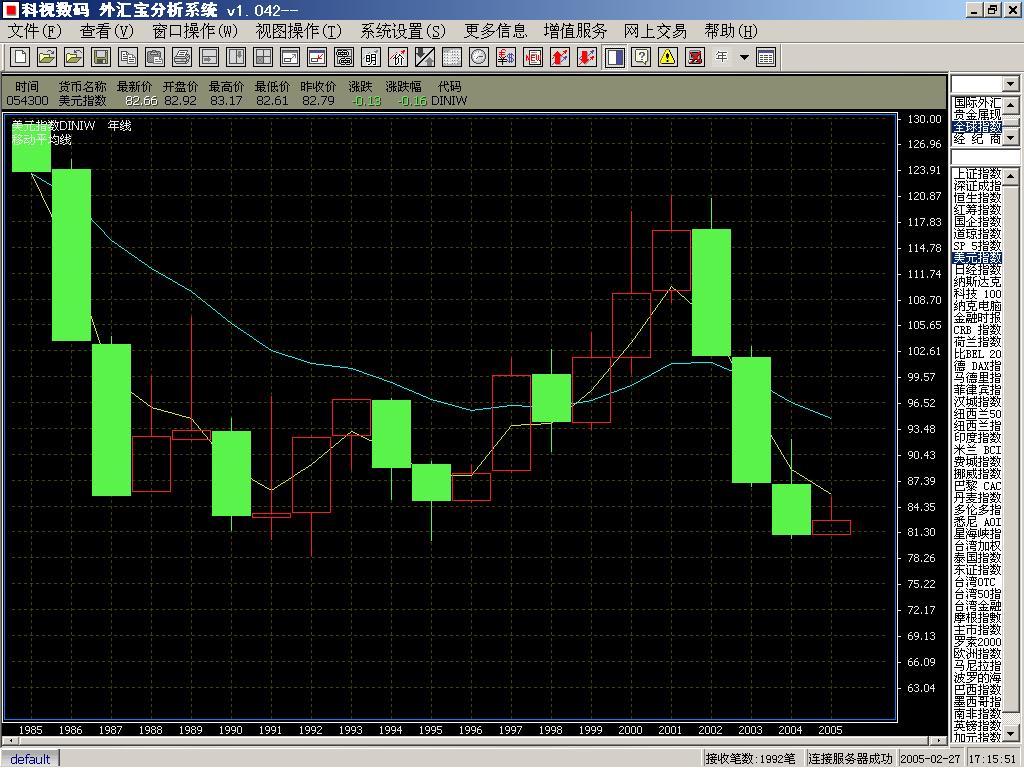Click the red down-arrow icon
The image size is (1024, 768).
coord(586,57)
